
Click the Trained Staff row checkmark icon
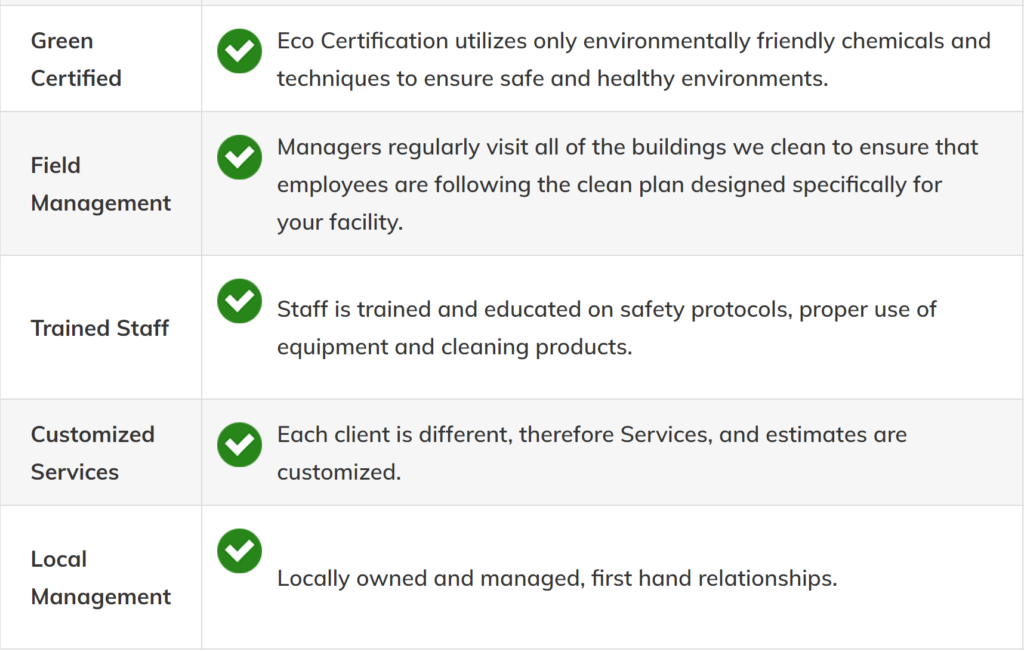pyautogui.click(x=240, y=301)
